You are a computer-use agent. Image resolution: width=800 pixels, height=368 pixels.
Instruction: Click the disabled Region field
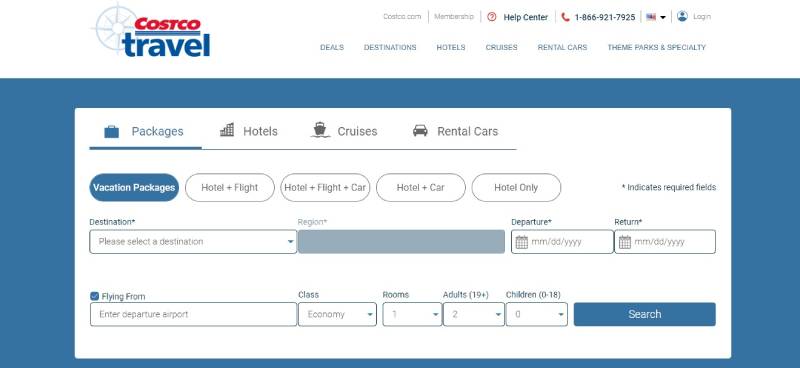[x=402, y=241]
